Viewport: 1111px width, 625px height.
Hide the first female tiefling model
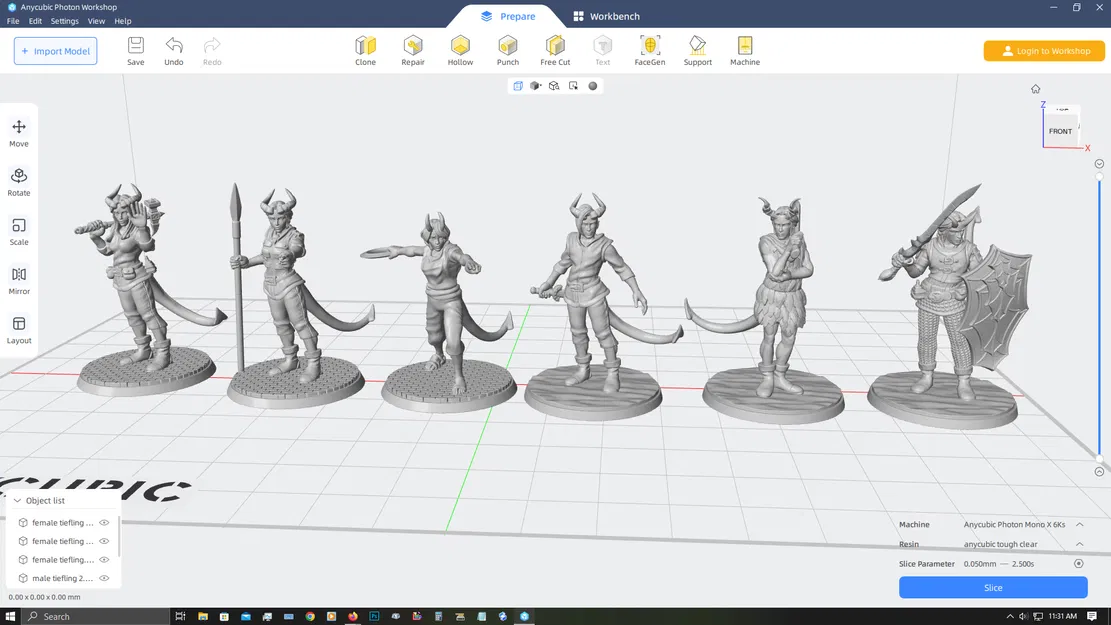(103, 522)
